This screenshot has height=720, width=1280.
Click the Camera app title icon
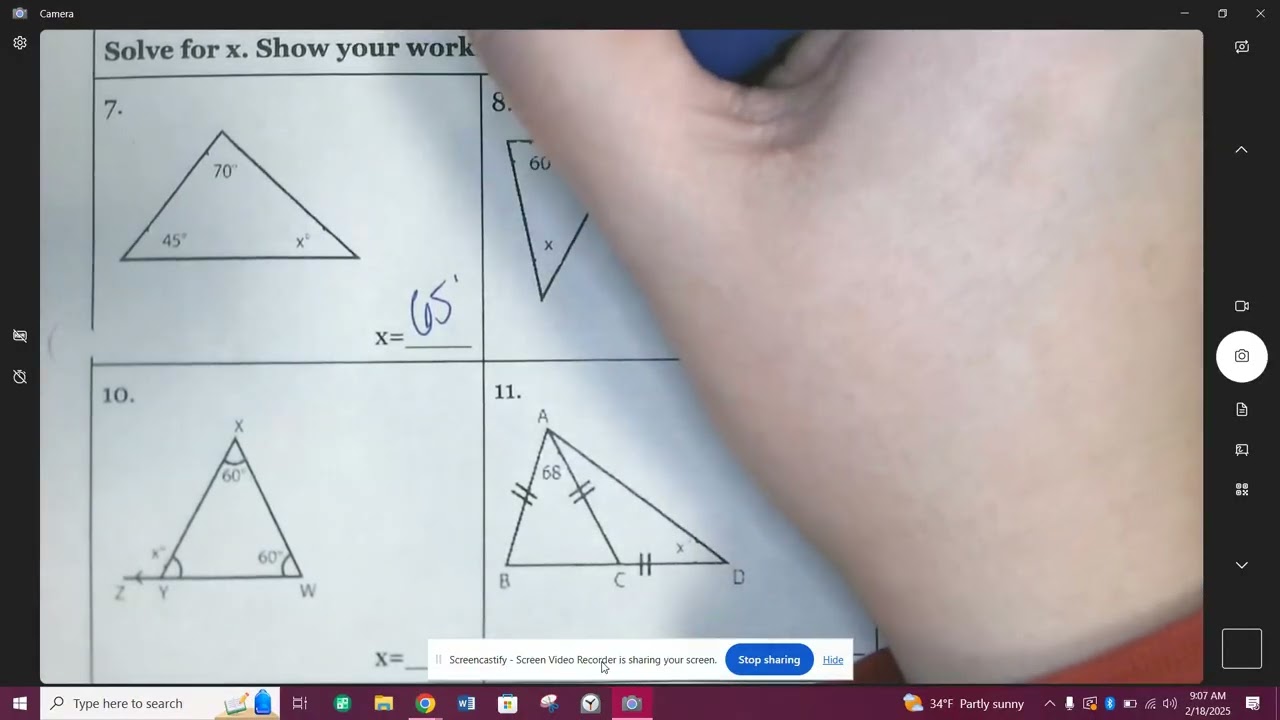(x=19, y=13)
